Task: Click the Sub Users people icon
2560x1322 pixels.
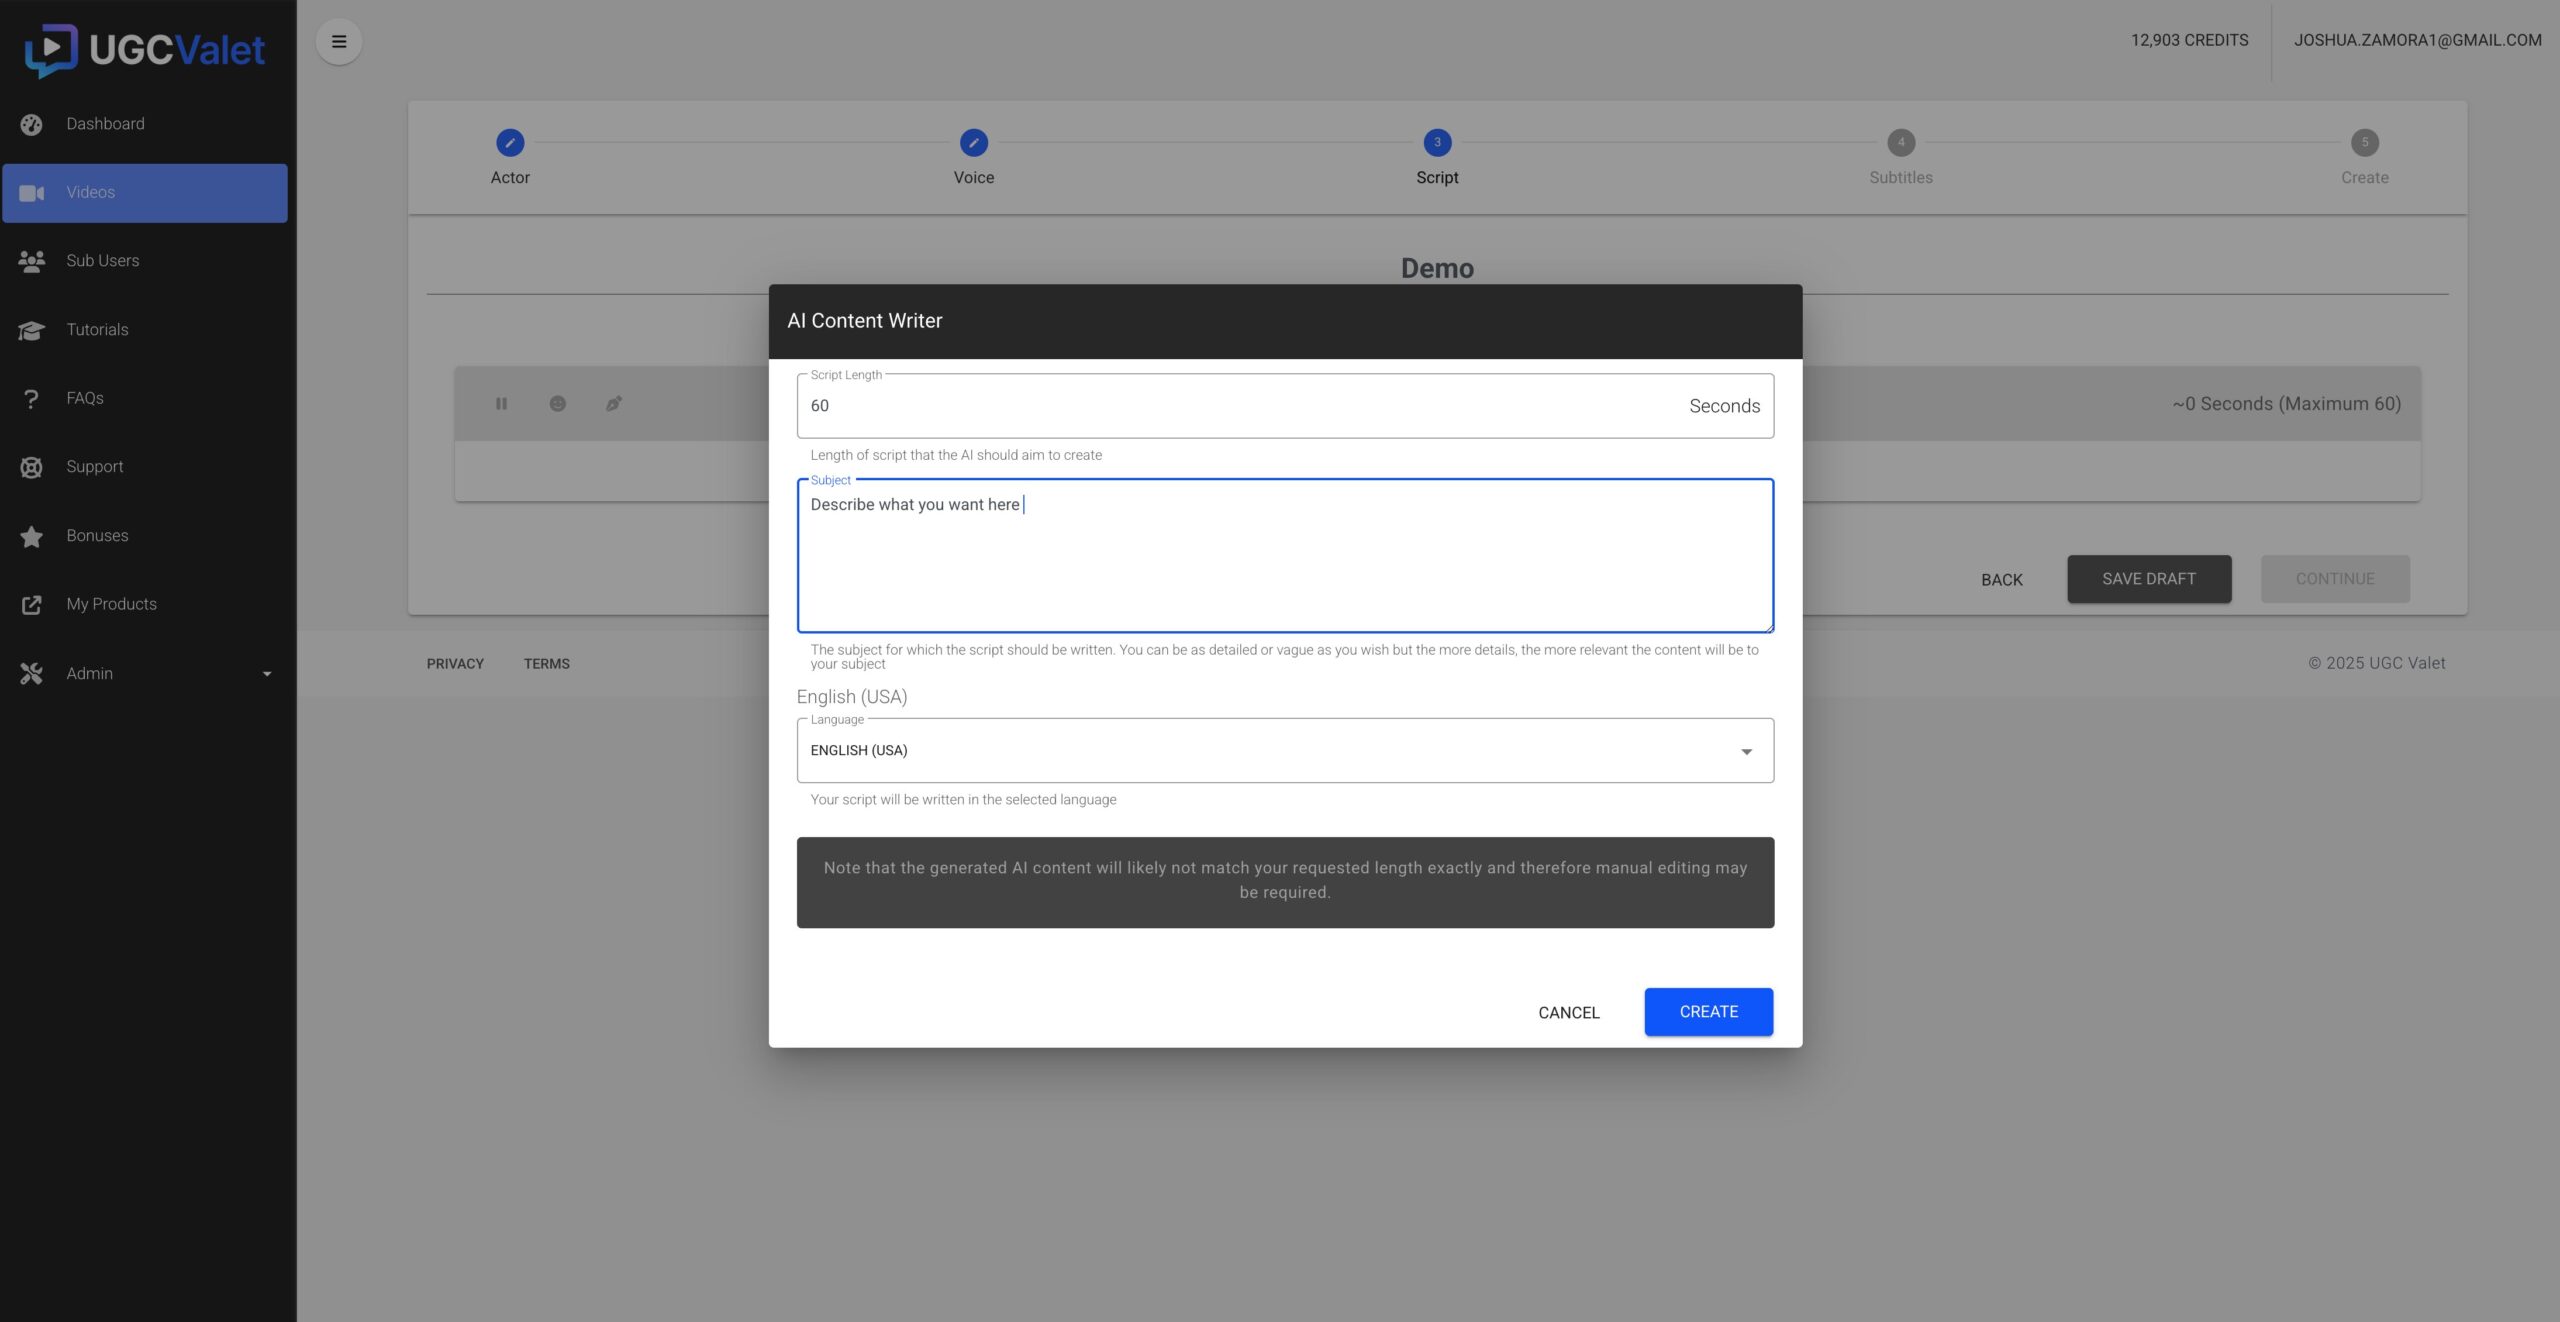Action: (31, 261)
